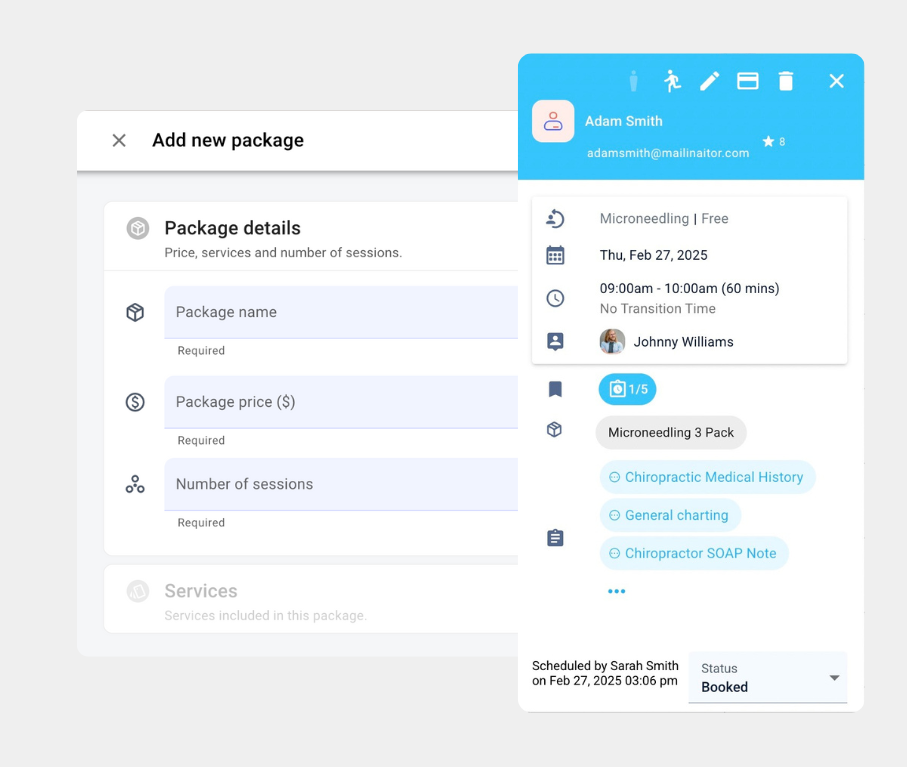Click Johnny Williams' avatar picture

[612, 341]
